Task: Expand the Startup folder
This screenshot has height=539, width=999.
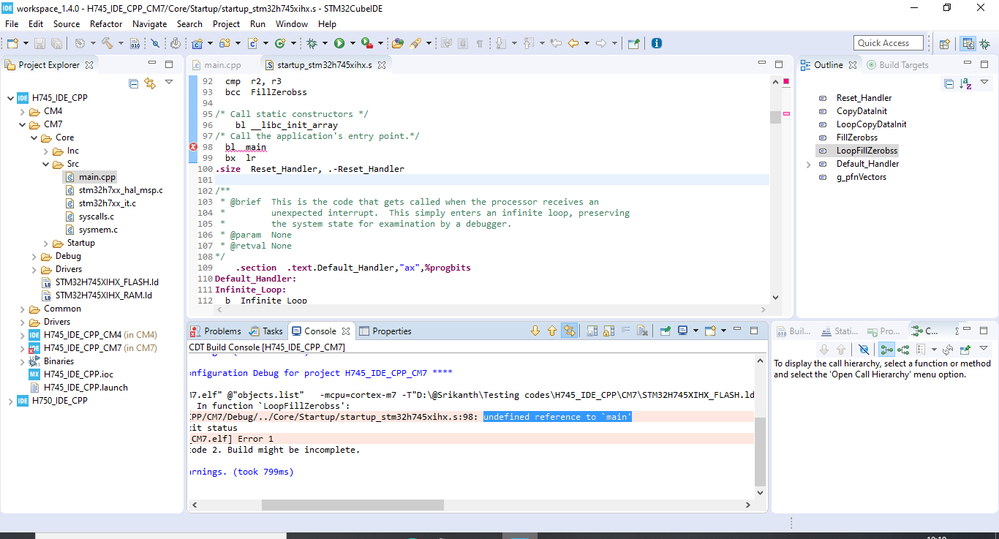Action: pyautogui.click(x=46, y=243)
